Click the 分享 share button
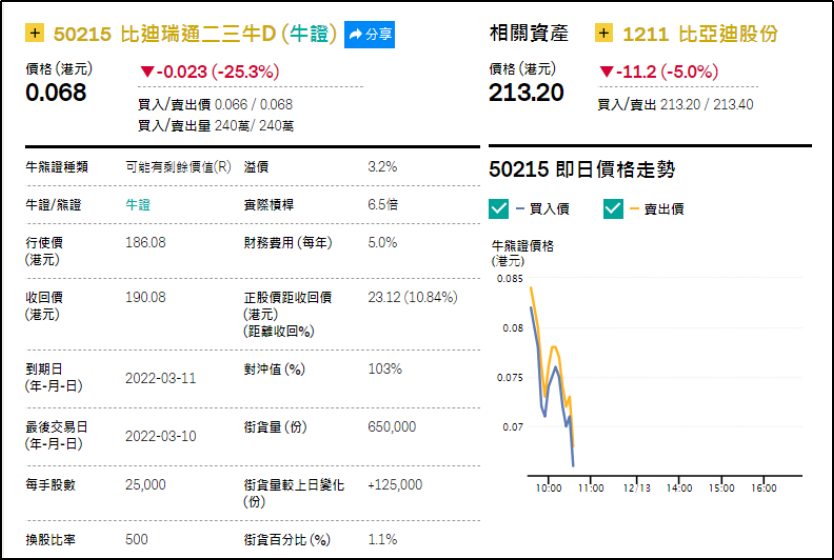This screenshot has width=834, height=560. 369,35
